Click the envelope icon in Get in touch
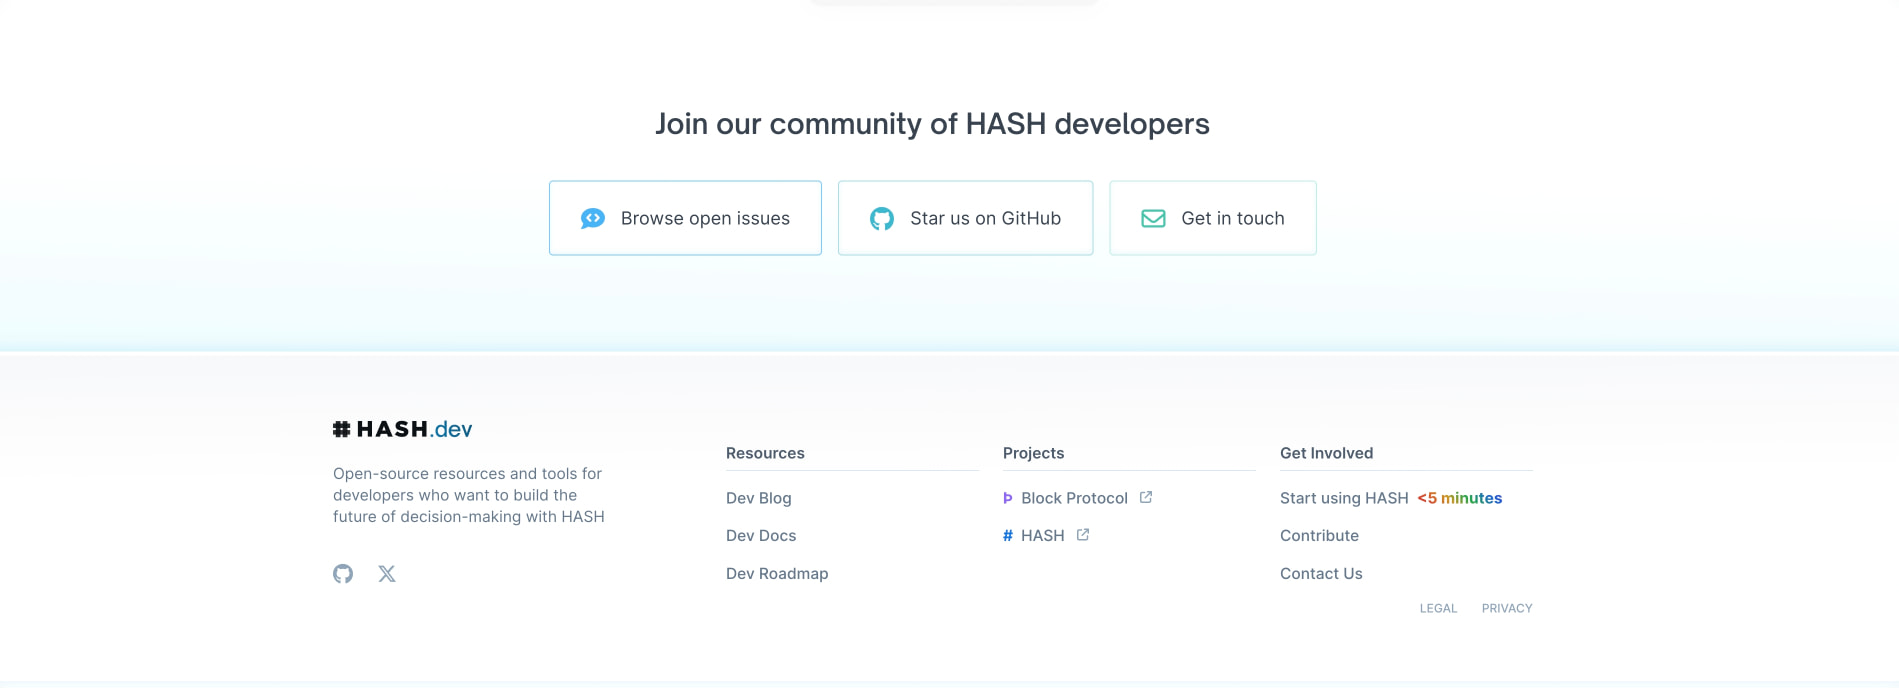Screen dimensions: 1899x688 (1153, 218)
